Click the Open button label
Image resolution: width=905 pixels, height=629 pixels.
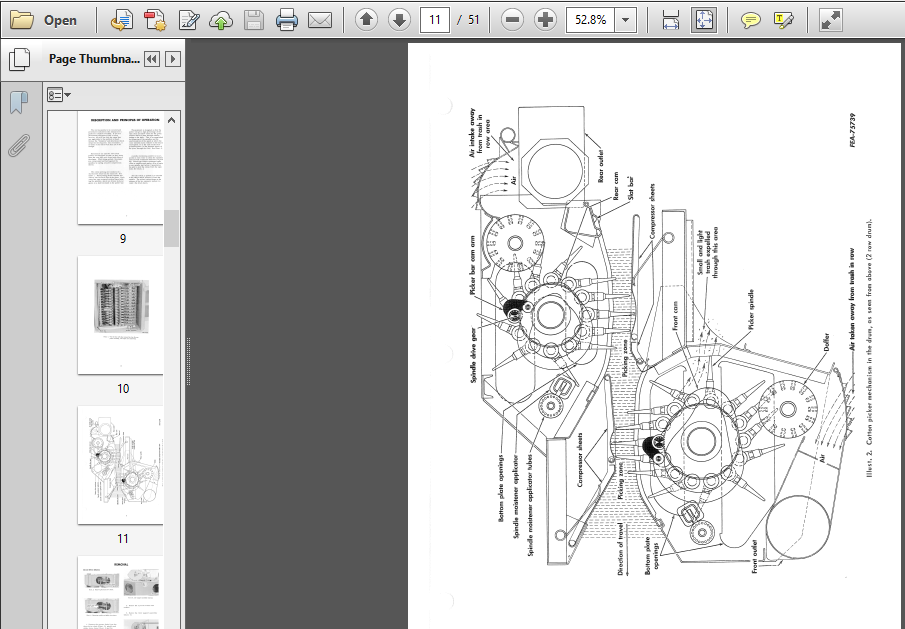60,20
